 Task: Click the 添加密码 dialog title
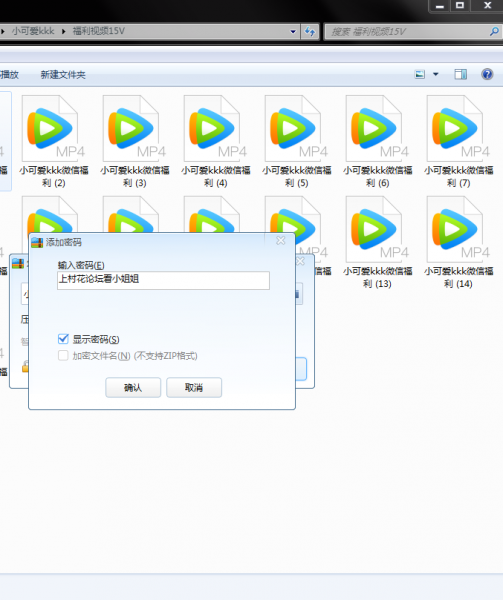(63, 242)
